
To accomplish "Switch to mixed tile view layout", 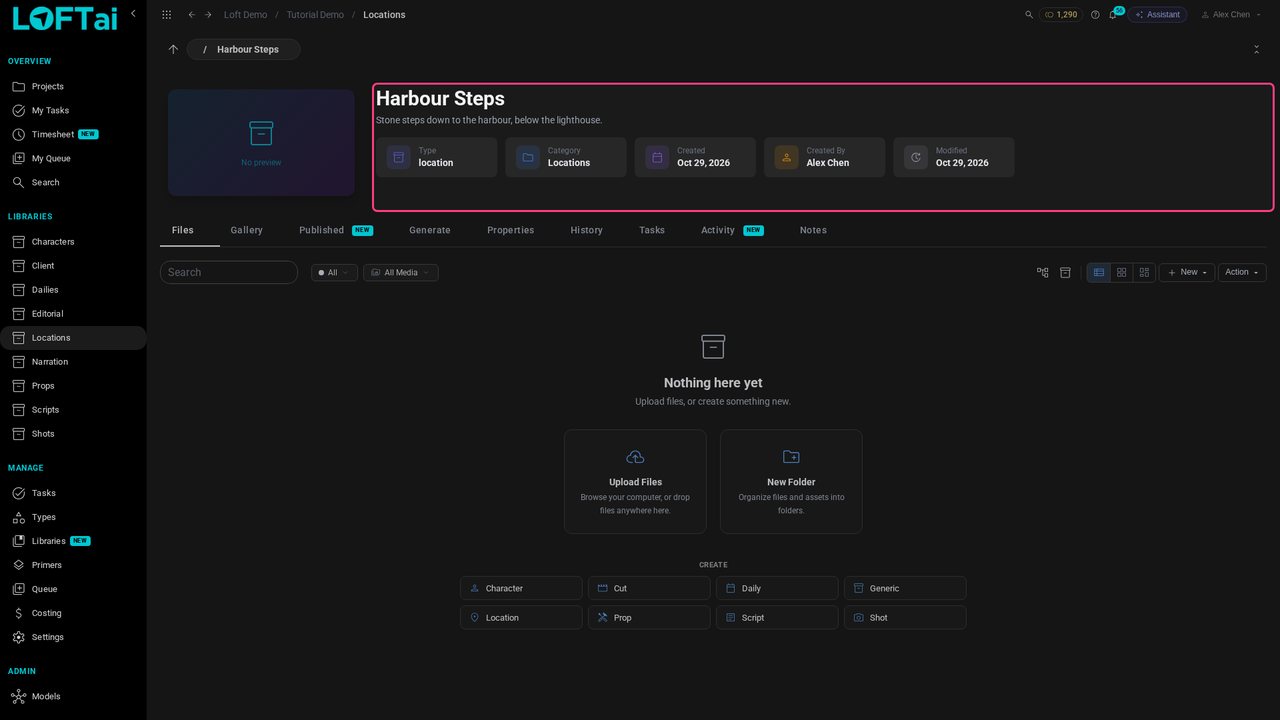I will tap(1145, 272).
